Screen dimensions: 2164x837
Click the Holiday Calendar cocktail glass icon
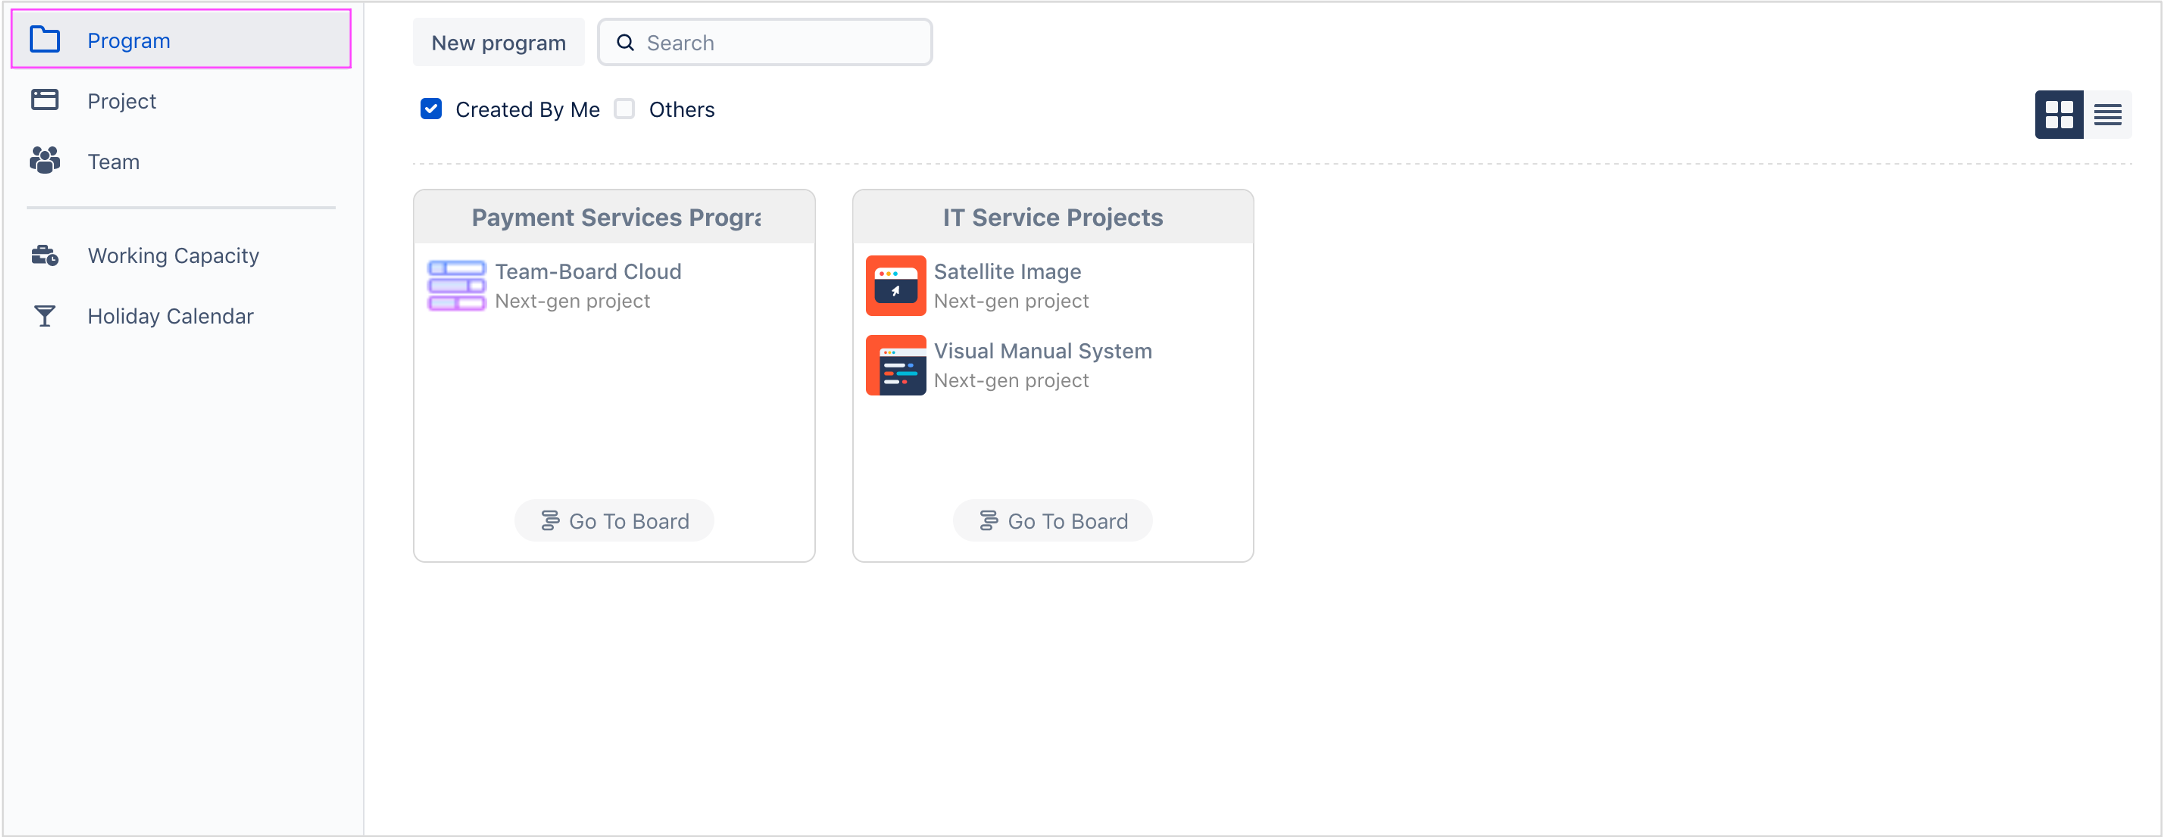click(x=45, y=317)
